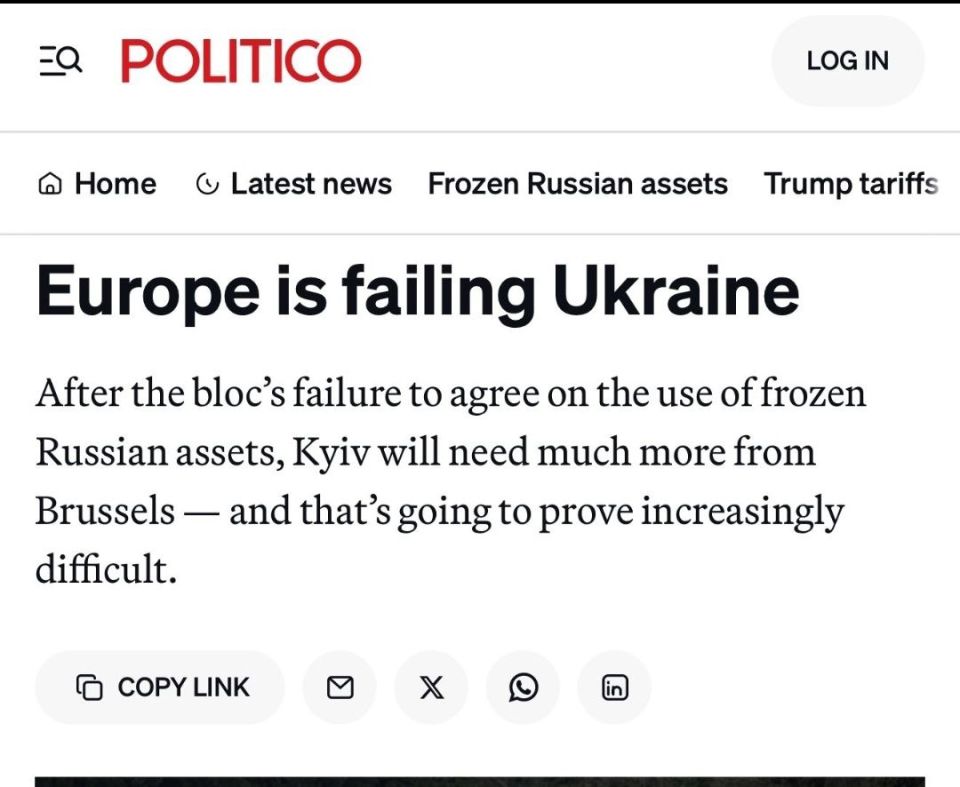
Task: Click the article's lead image at the bottom
Action: [x=480, y=780]
